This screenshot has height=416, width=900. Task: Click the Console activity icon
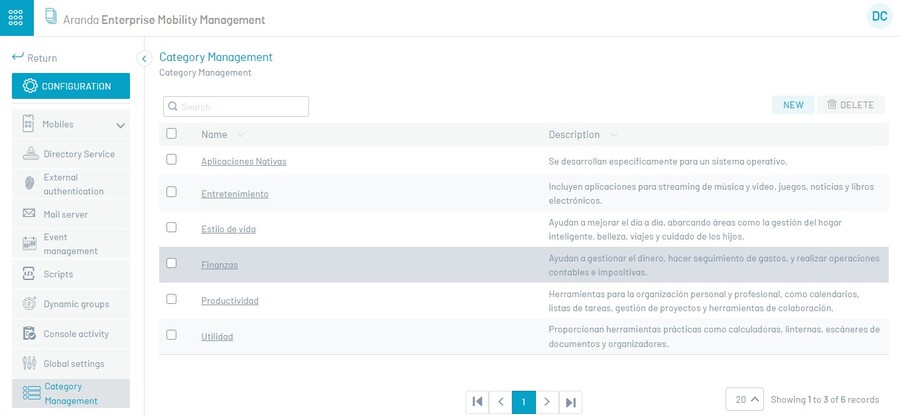[x=28, y=334]
